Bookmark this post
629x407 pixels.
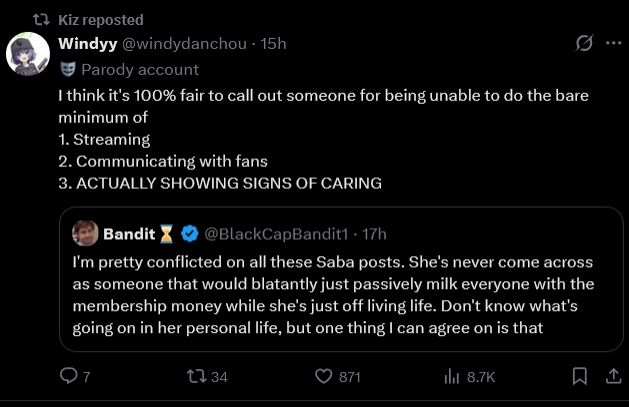[579, 376]
